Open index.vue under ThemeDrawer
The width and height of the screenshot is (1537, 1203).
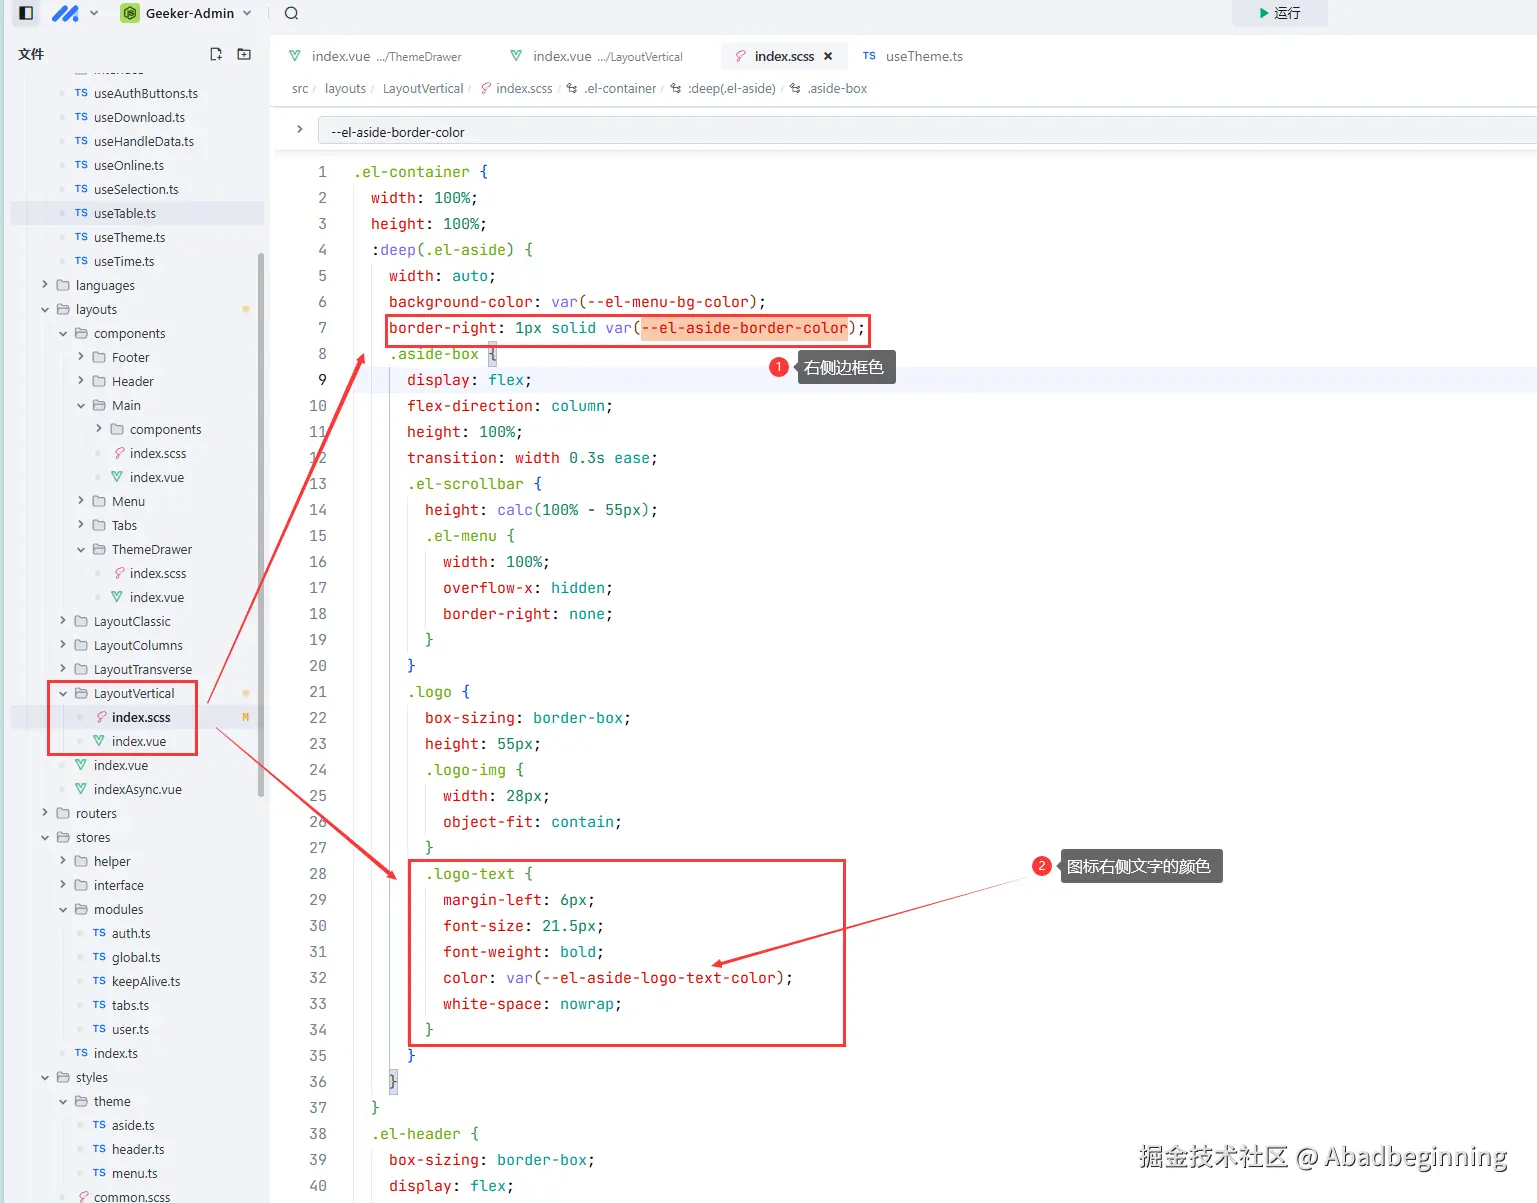[x=156, y=597]
